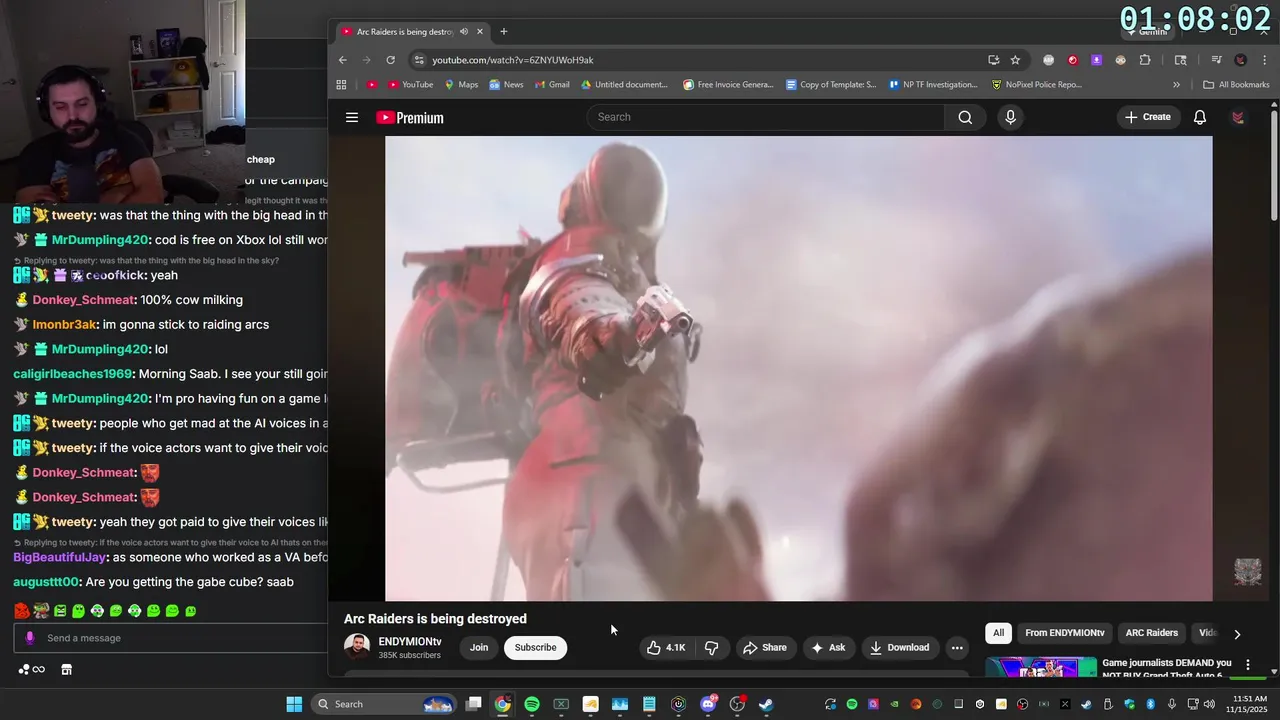
Task: Open the Chrome profile avatar
Action: point(1241,60)
